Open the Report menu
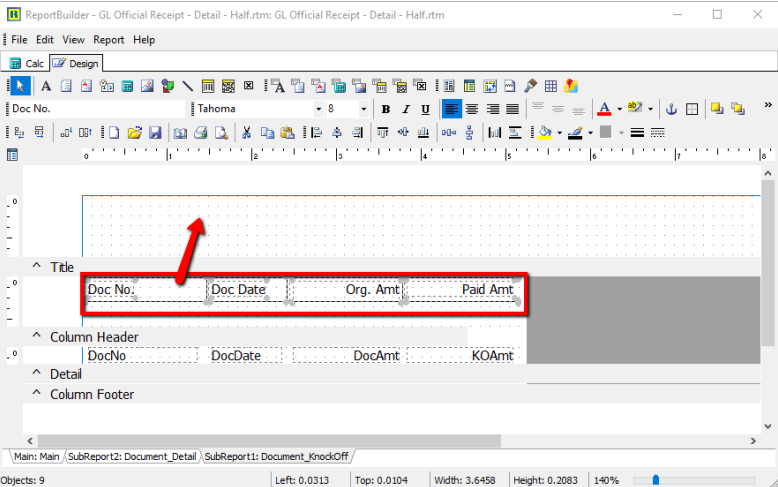The image size is (778, 487). 109,40
